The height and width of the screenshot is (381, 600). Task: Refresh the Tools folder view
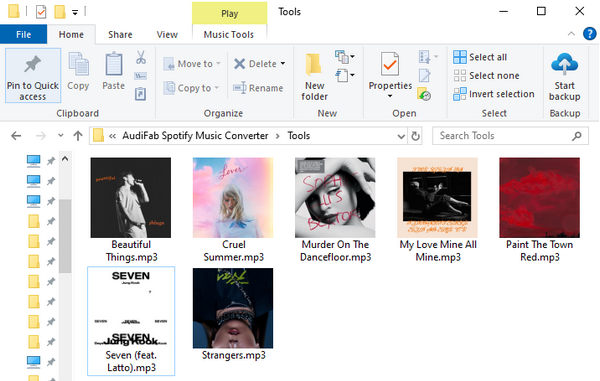pos(416,136)
